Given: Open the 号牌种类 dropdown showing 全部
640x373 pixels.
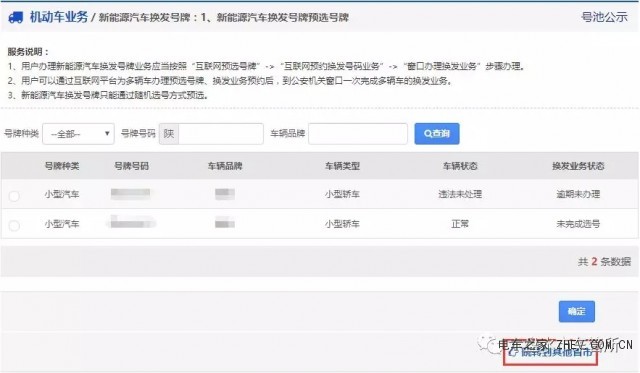Looking at the screenshot, I should click(x=78, y=133).
